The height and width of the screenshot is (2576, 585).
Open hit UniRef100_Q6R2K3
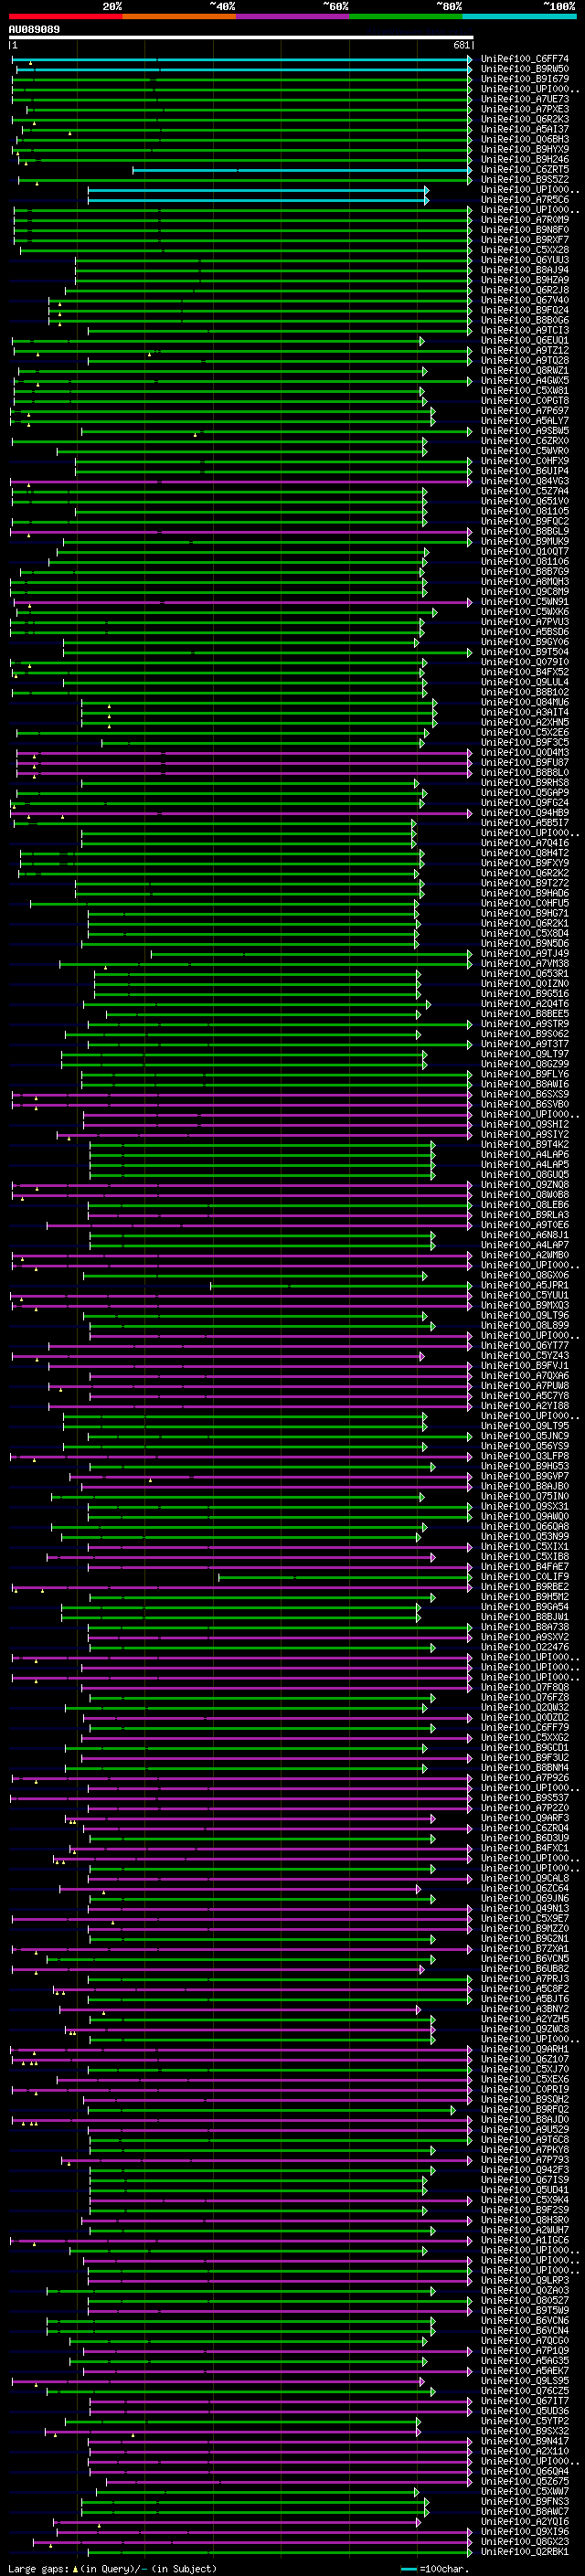525,120
